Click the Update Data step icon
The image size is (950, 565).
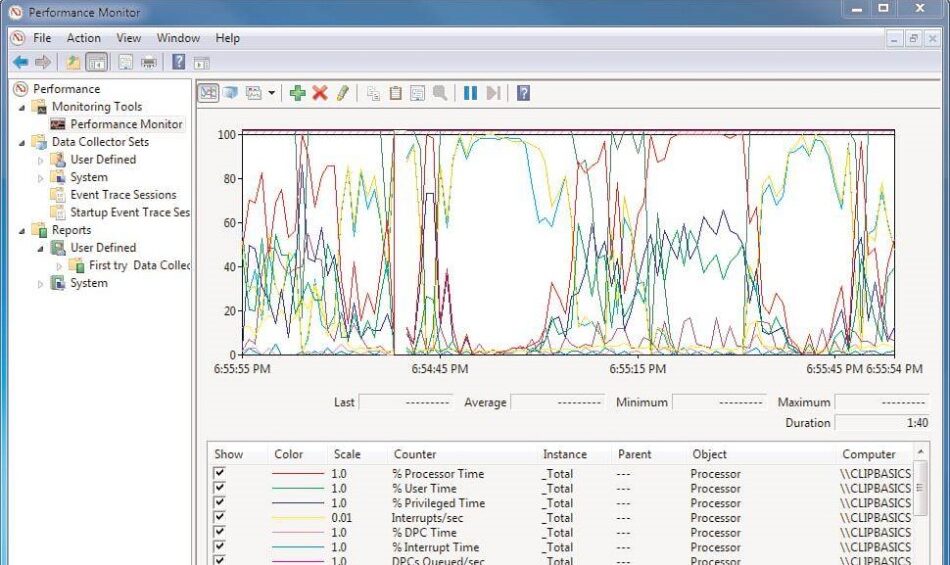[x=493, y=93]
